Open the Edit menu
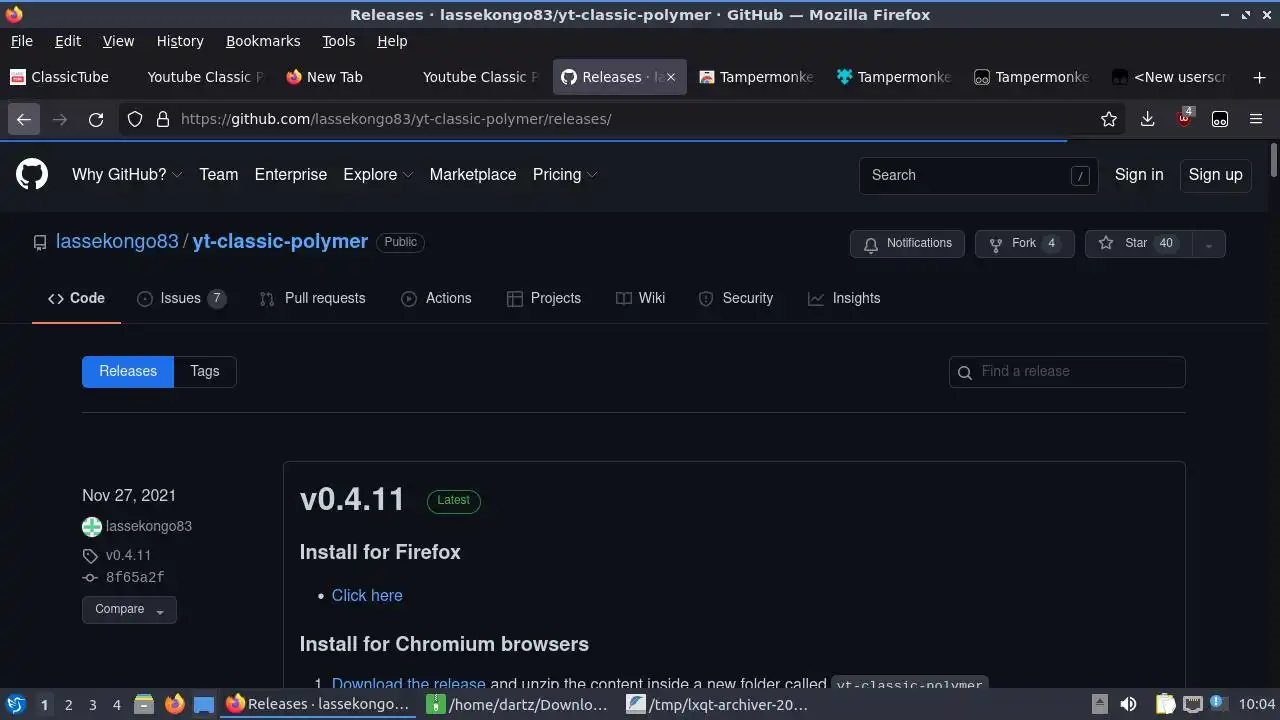 [x=68, y=41]
